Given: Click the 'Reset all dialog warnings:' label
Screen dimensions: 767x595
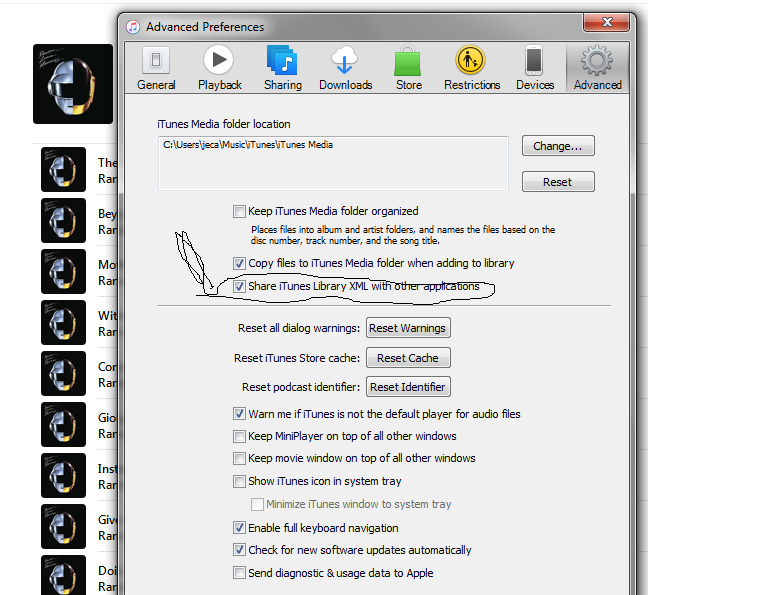Looking at the screenshot, I should (299, 328).
